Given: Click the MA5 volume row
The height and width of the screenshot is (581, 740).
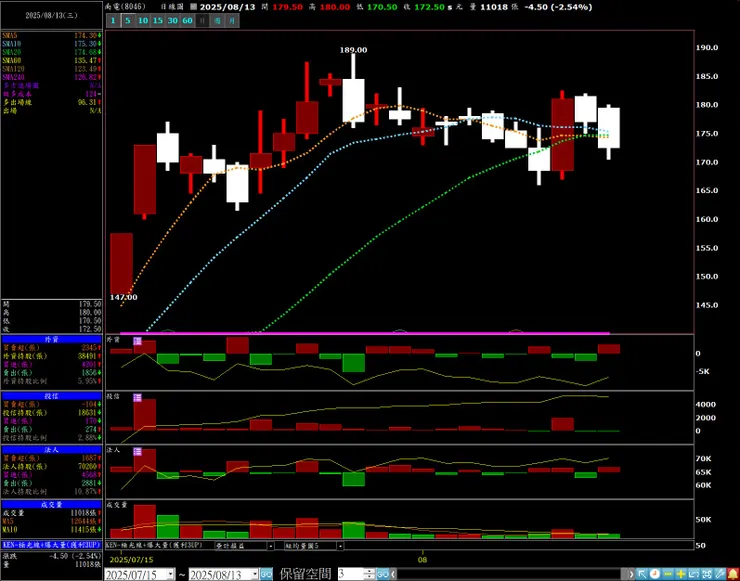Looking at the screenshot, I should tap(51, 522).
